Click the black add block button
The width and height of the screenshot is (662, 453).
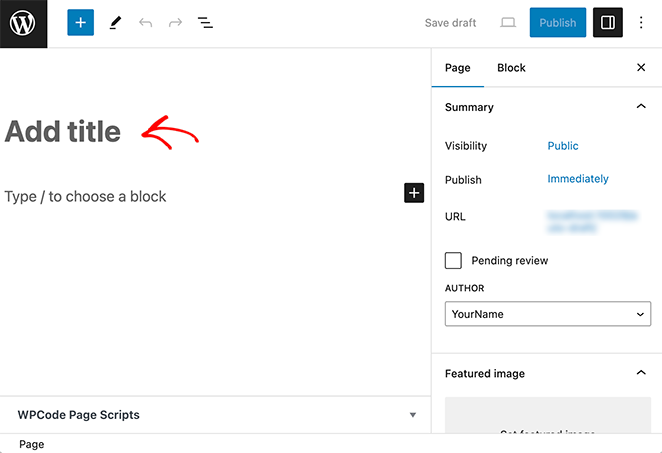414,193
